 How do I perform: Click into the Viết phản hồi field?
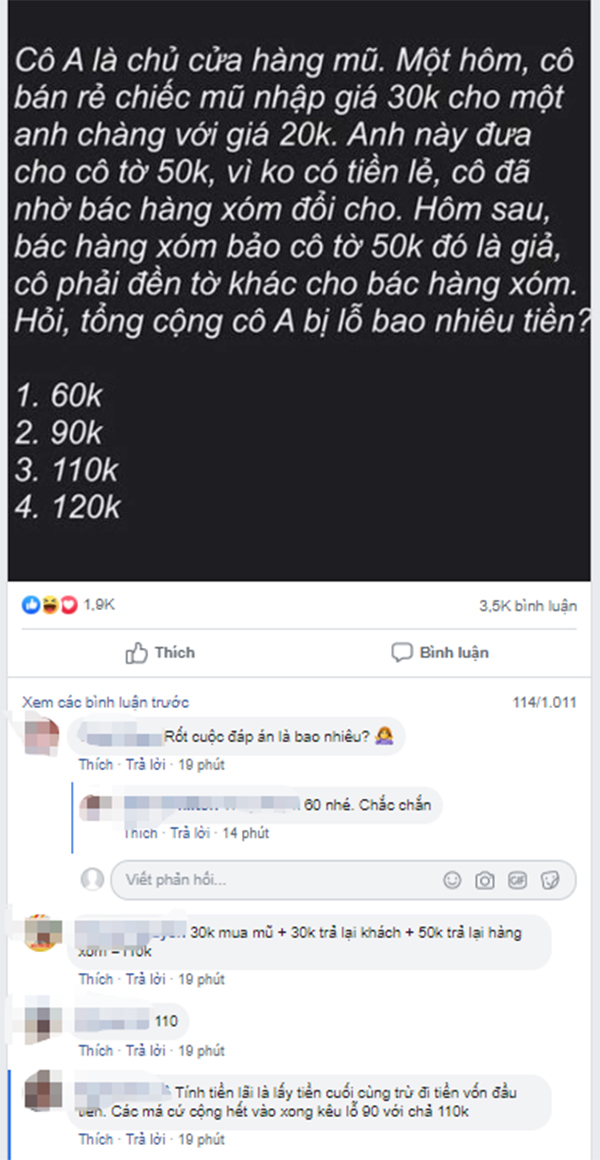(281, 880)
